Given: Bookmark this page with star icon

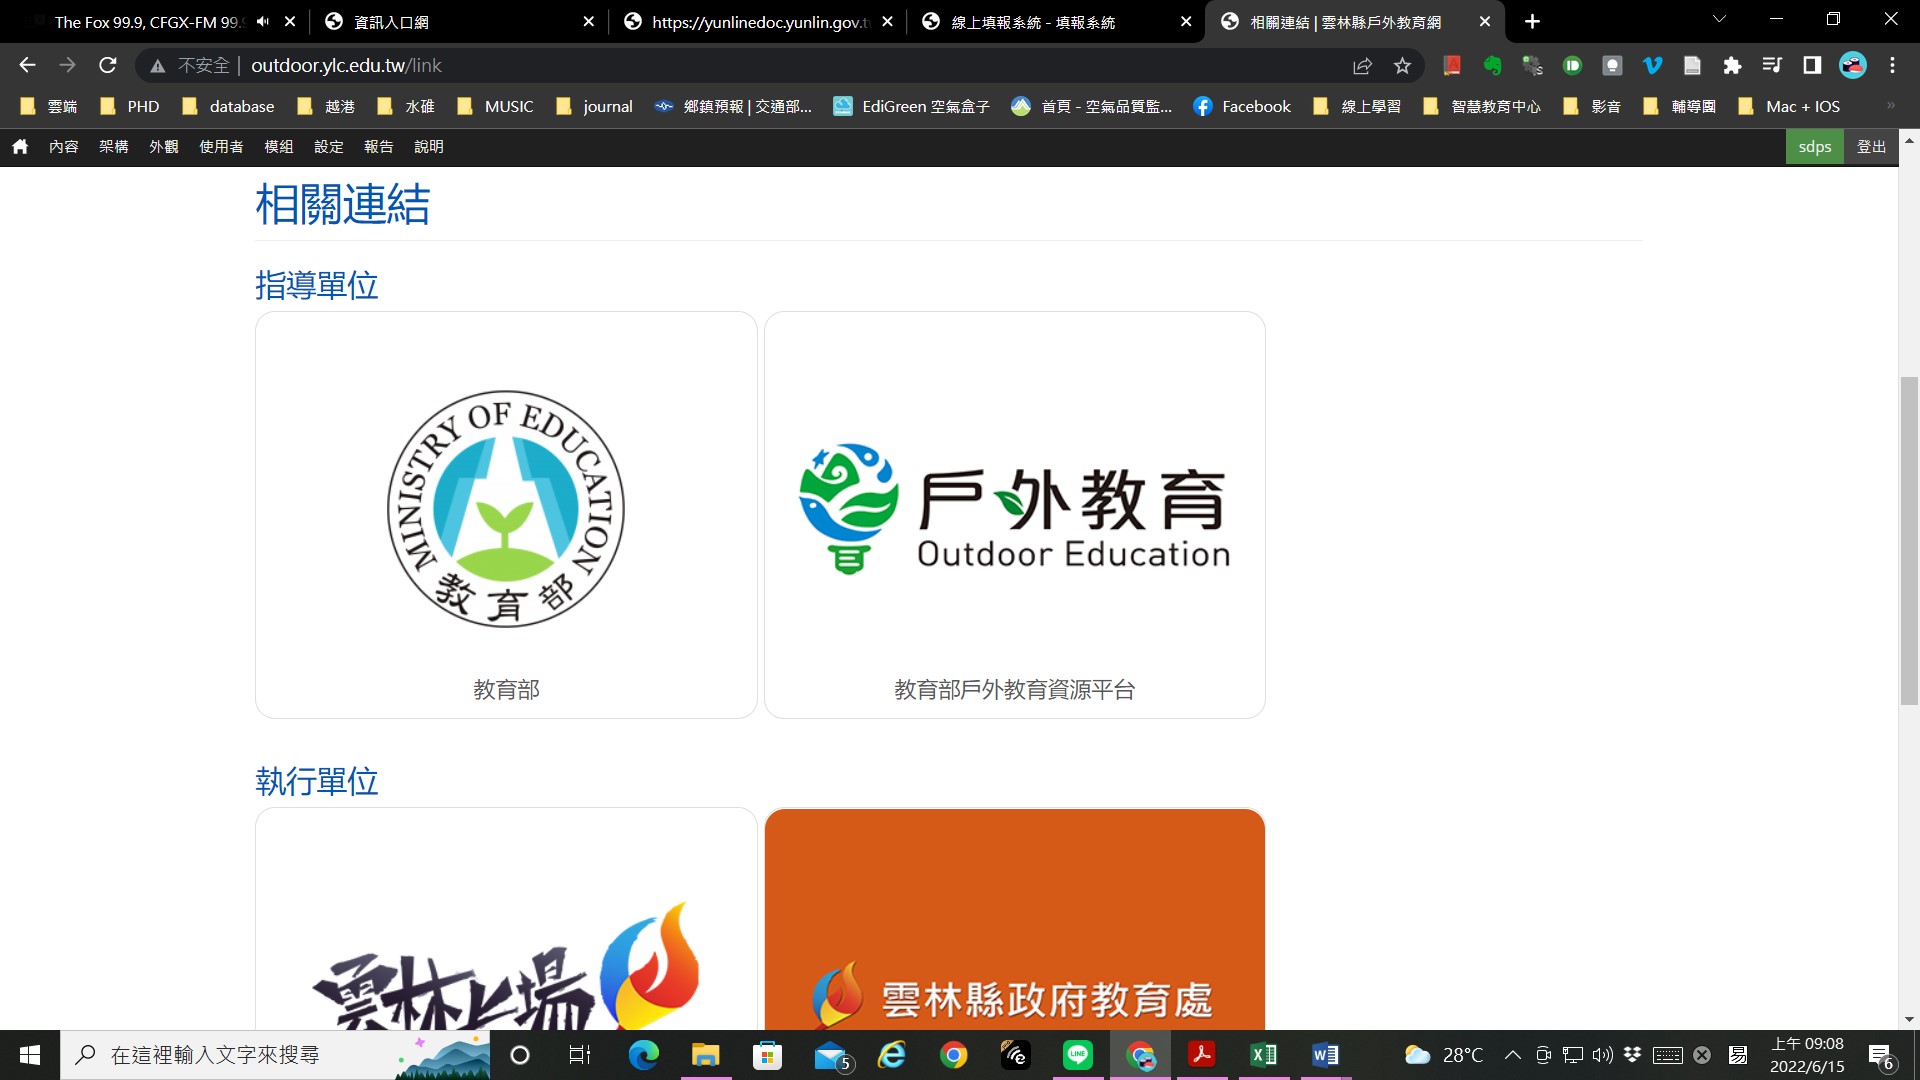Looking at the screenshot, I should tap(1402, 65).
